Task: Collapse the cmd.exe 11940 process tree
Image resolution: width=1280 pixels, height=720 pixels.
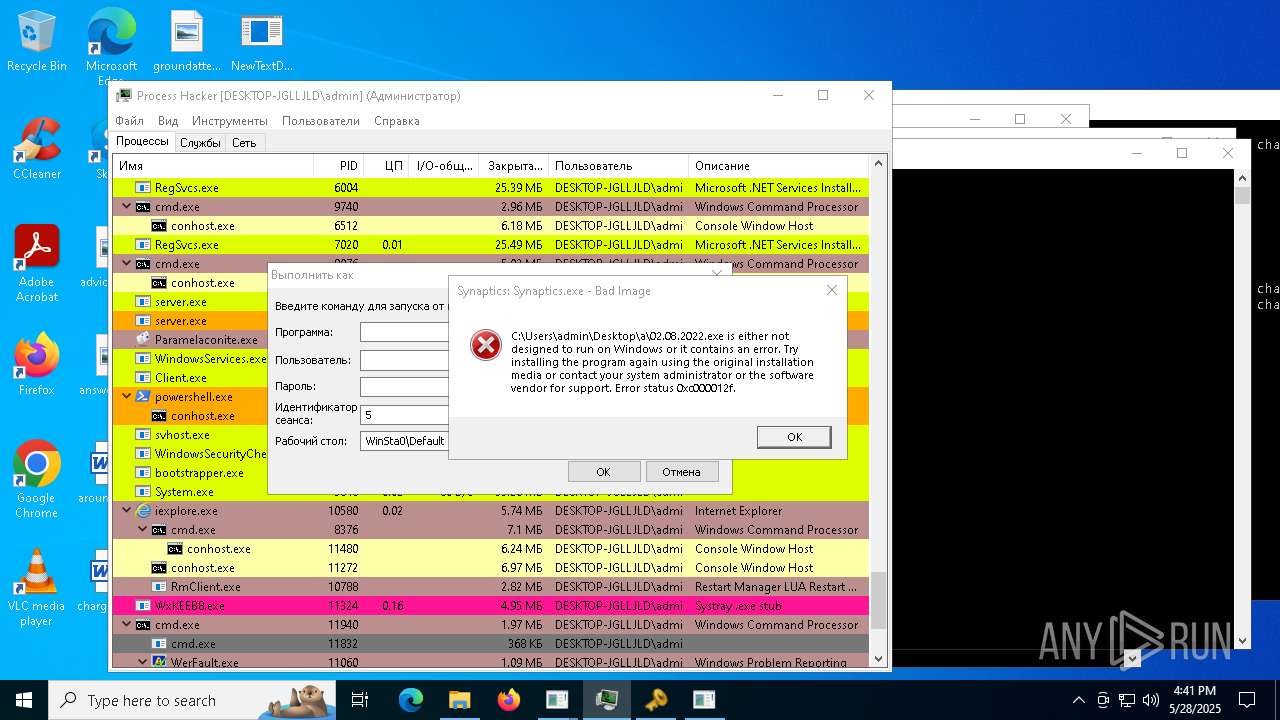Action: click(x=127, y=625)
